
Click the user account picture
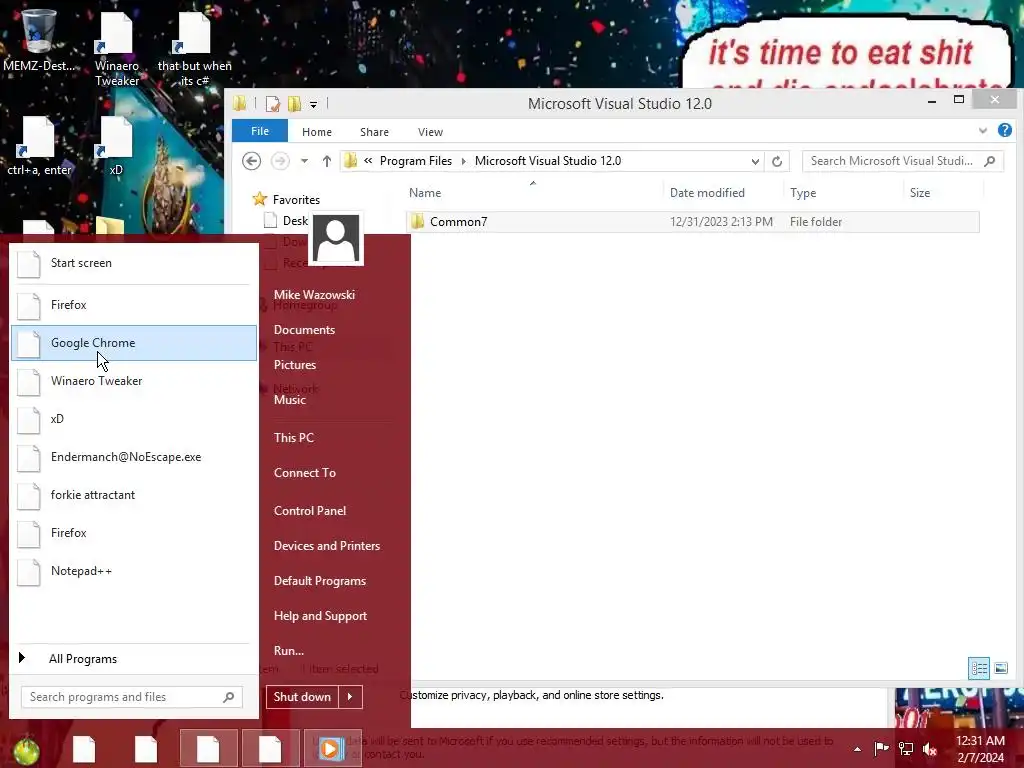click(336, 239)
